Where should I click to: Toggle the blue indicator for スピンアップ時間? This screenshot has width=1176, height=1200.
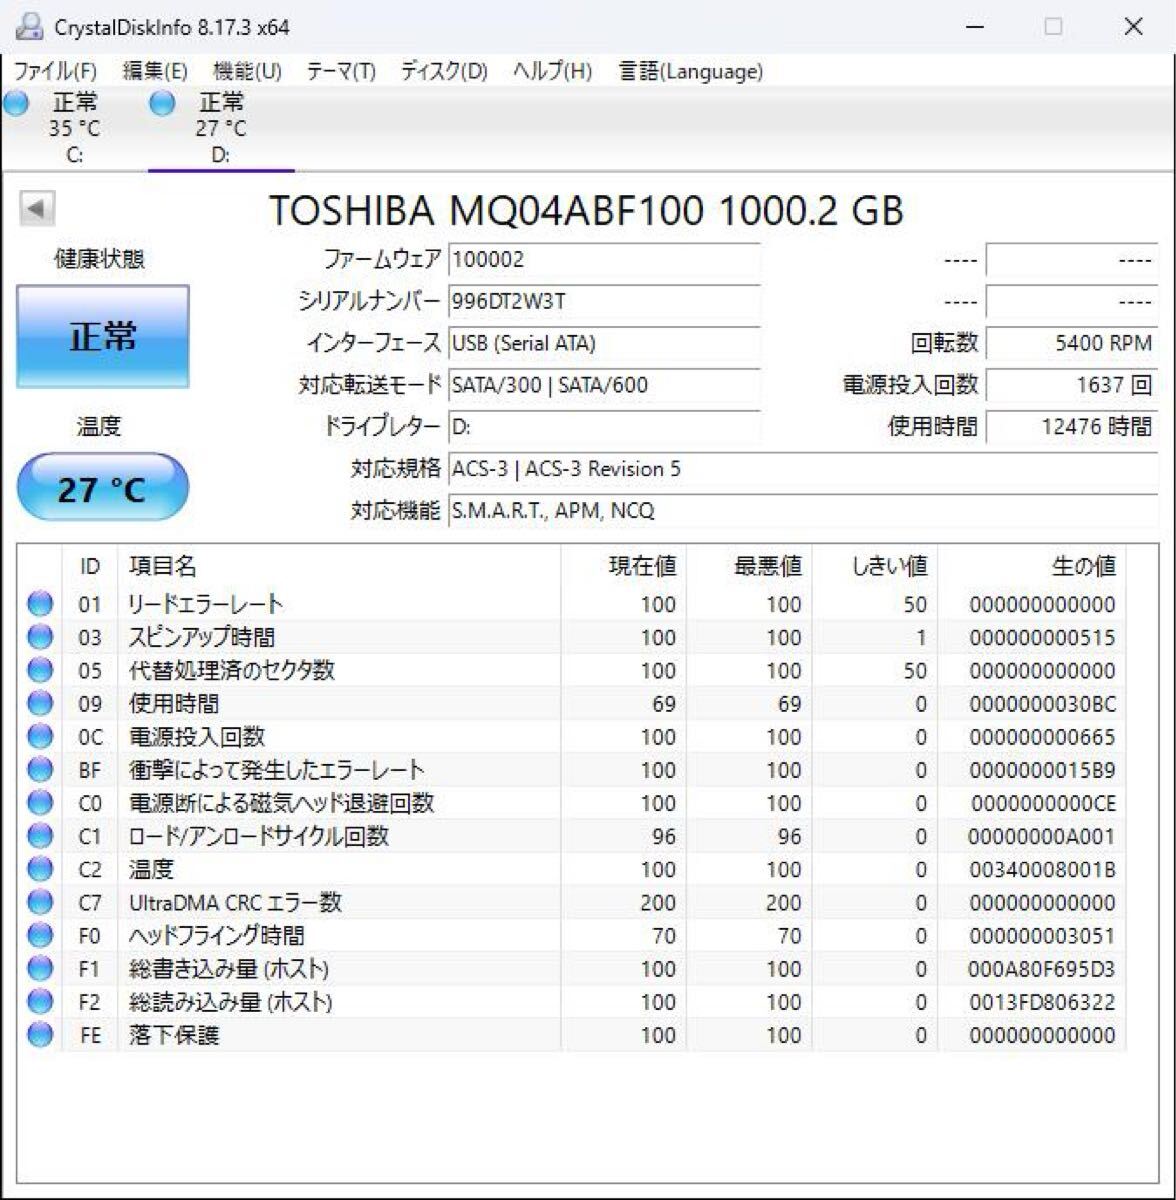click(x=39, y=637)
